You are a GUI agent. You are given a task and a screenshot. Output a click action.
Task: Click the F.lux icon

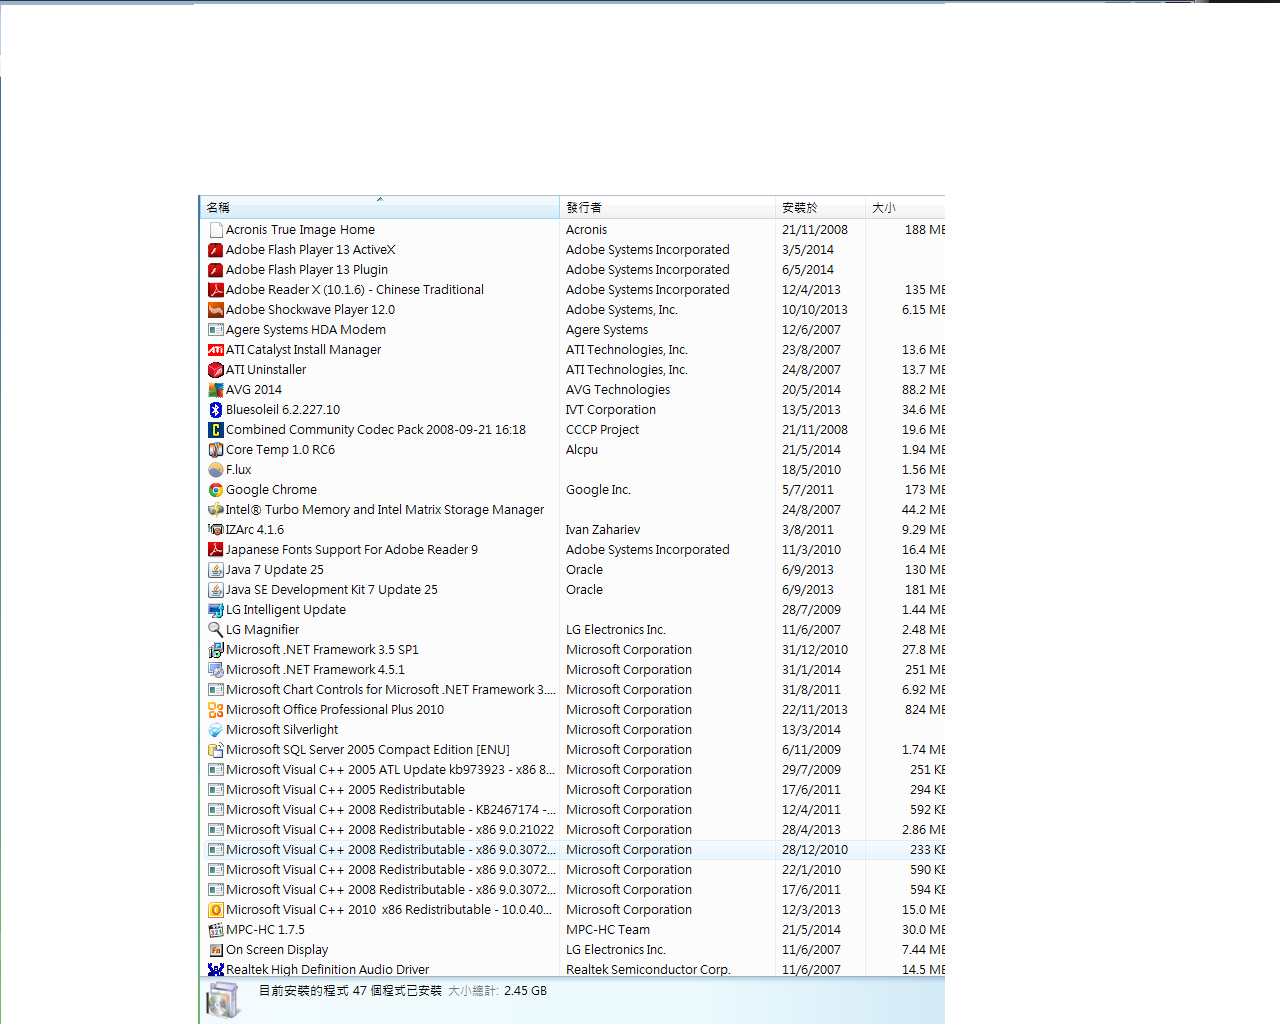pos(215,470)
